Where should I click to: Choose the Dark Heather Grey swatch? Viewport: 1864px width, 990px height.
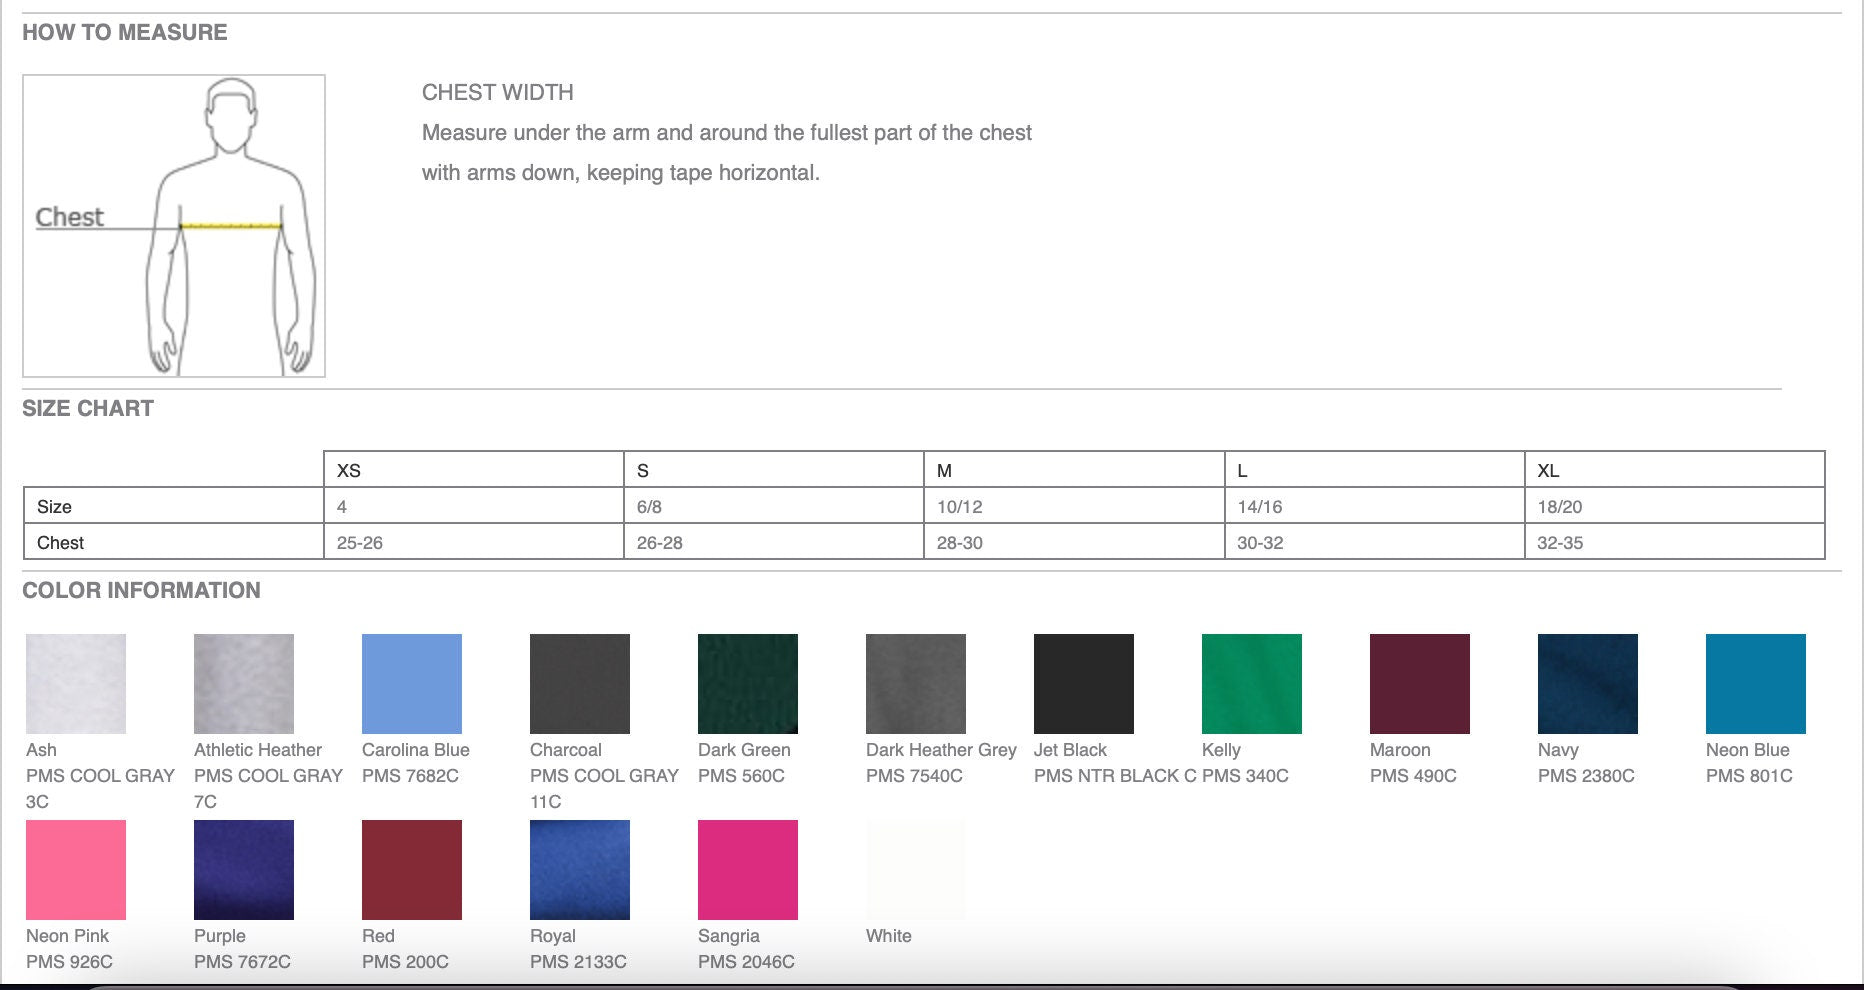(x=916, y=684)
